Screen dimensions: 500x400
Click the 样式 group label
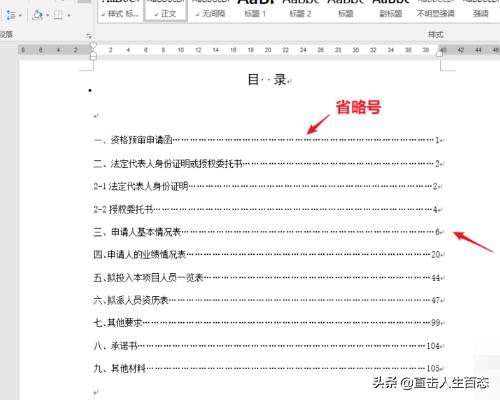coord(435,35)
